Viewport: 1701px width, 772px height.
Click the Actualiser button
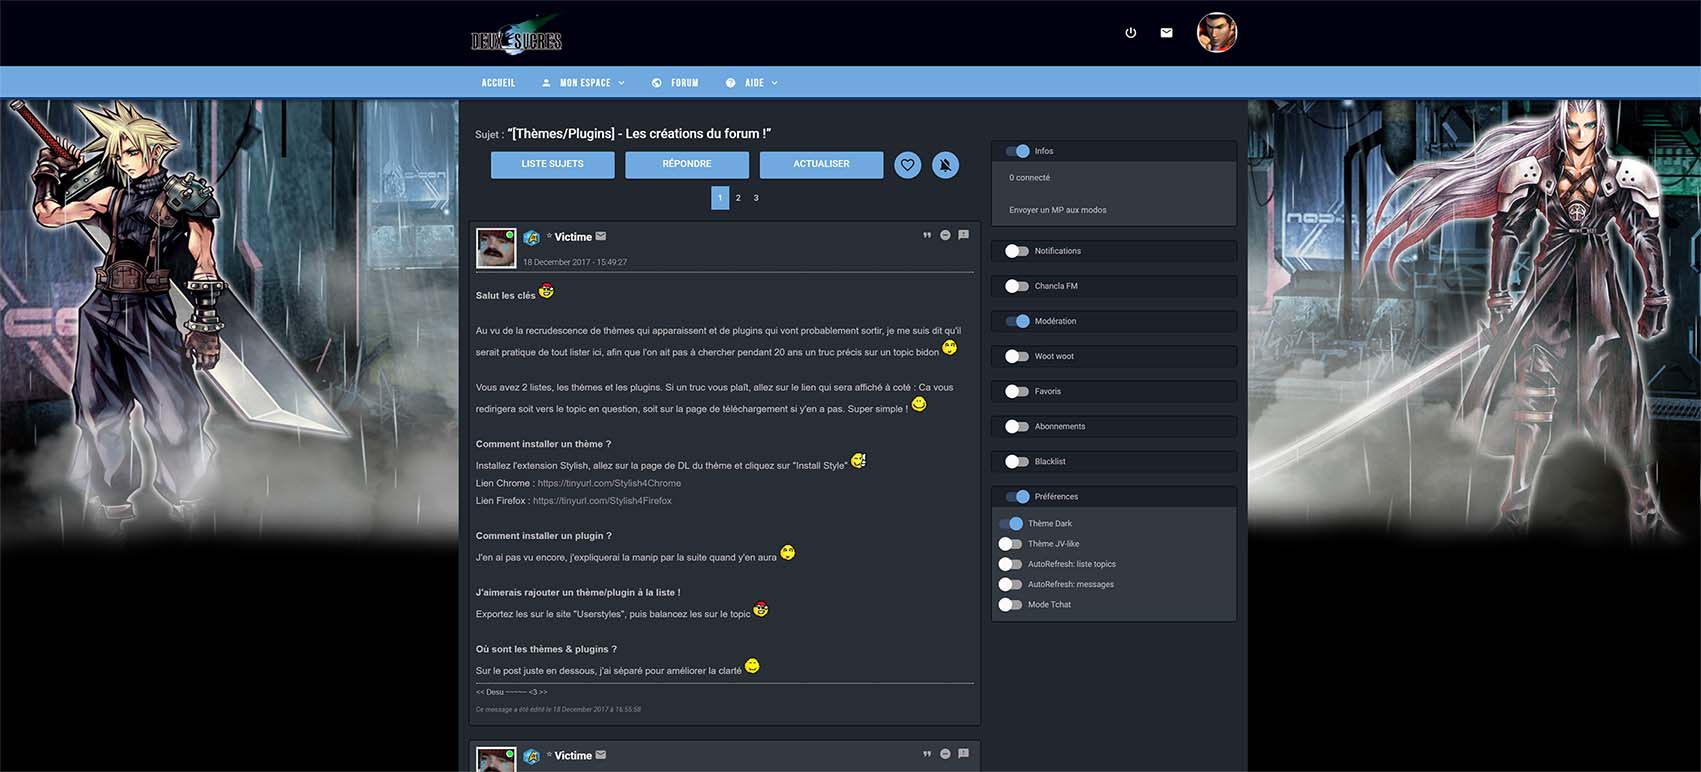[821, 165]
